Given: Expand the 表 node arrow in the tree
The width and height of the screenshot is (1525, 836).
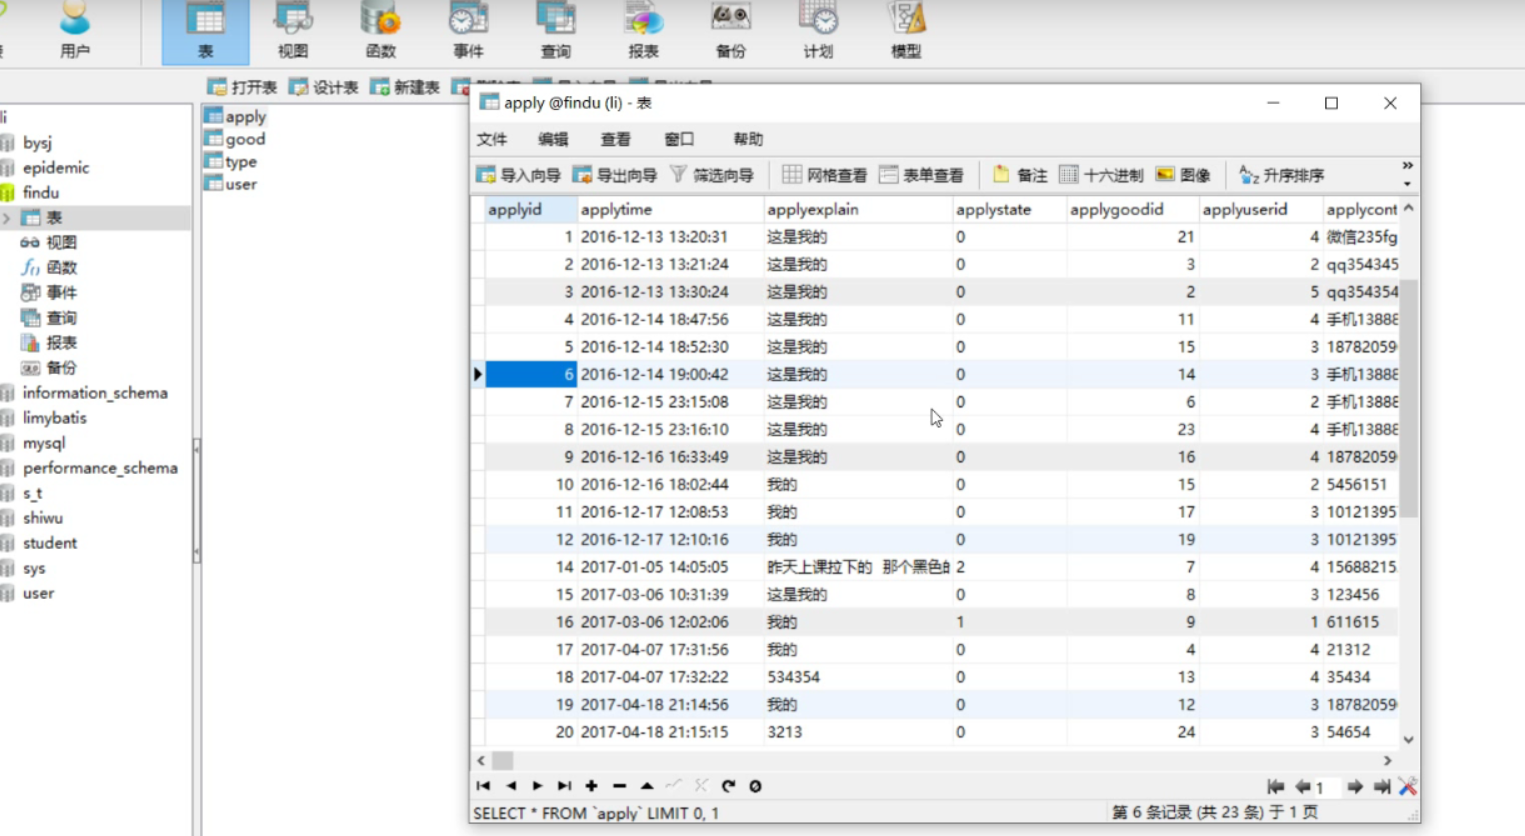Looking at the screenshot, I should 7,217.
